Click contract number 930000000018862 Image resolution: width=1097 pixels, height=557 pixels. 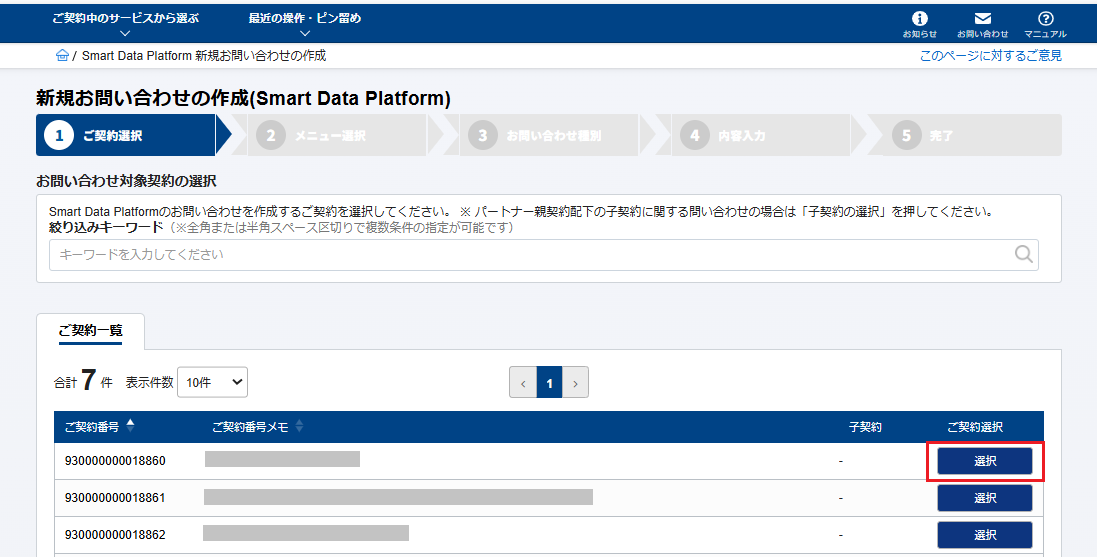coord(115,535)
